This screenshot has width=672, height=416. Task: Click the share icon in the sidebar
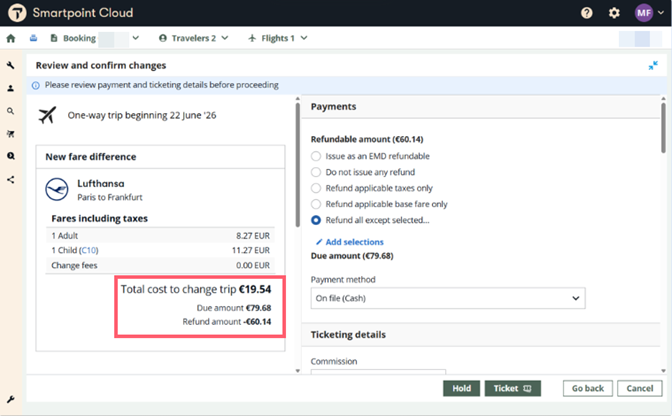tap(11, 180)
